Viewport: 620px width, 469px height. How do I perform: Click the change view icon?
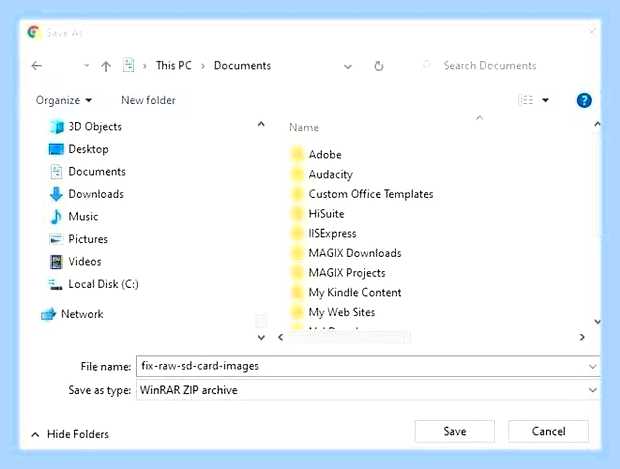[x=526, y=100]
